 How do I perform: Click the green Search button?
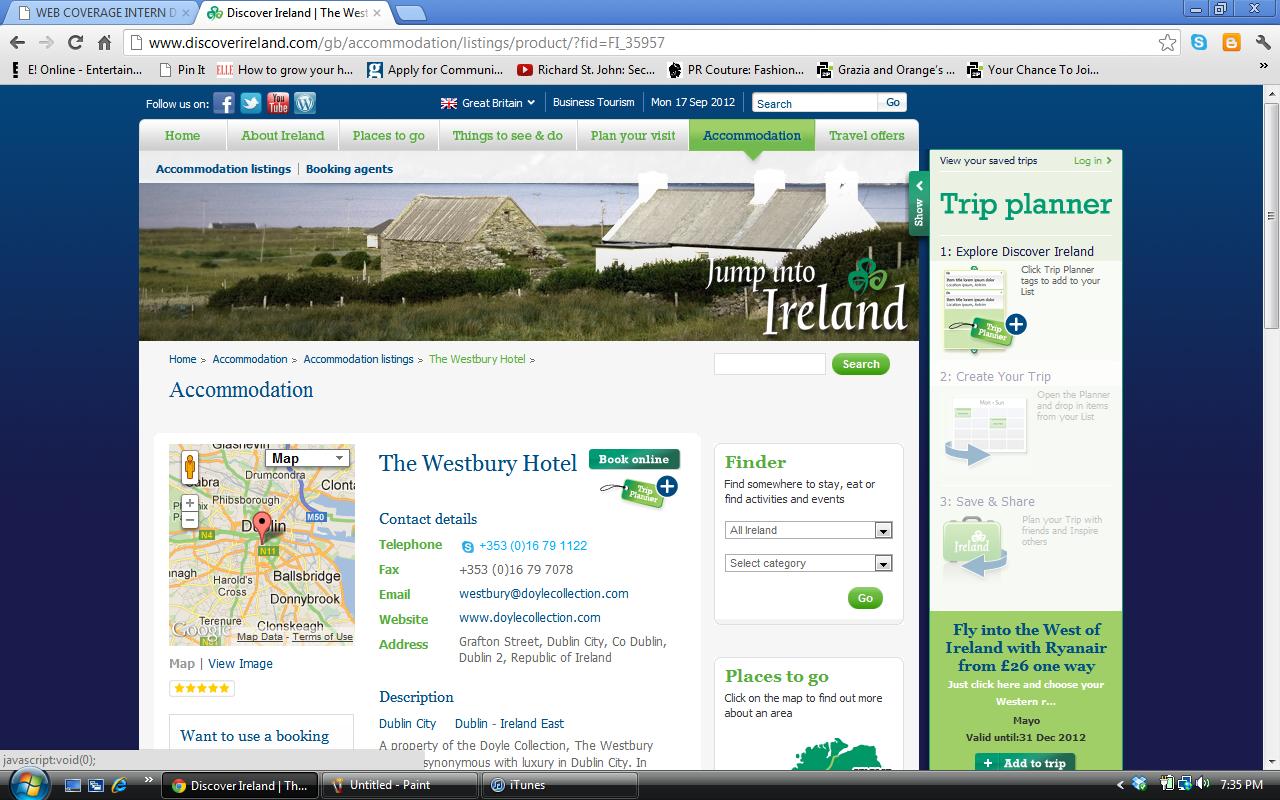pos(861,364)
